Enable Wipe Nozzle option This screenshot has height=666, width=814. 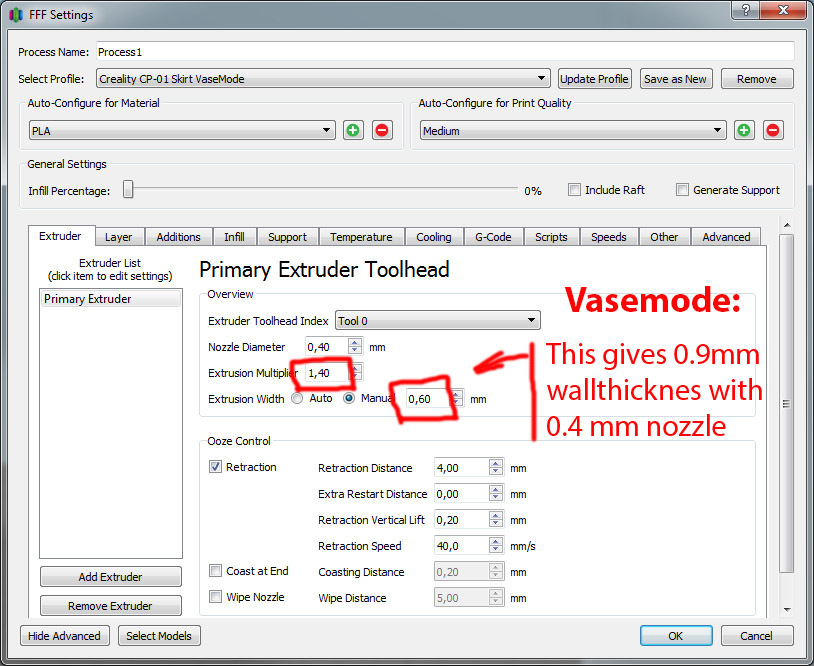tap(215, 597)
